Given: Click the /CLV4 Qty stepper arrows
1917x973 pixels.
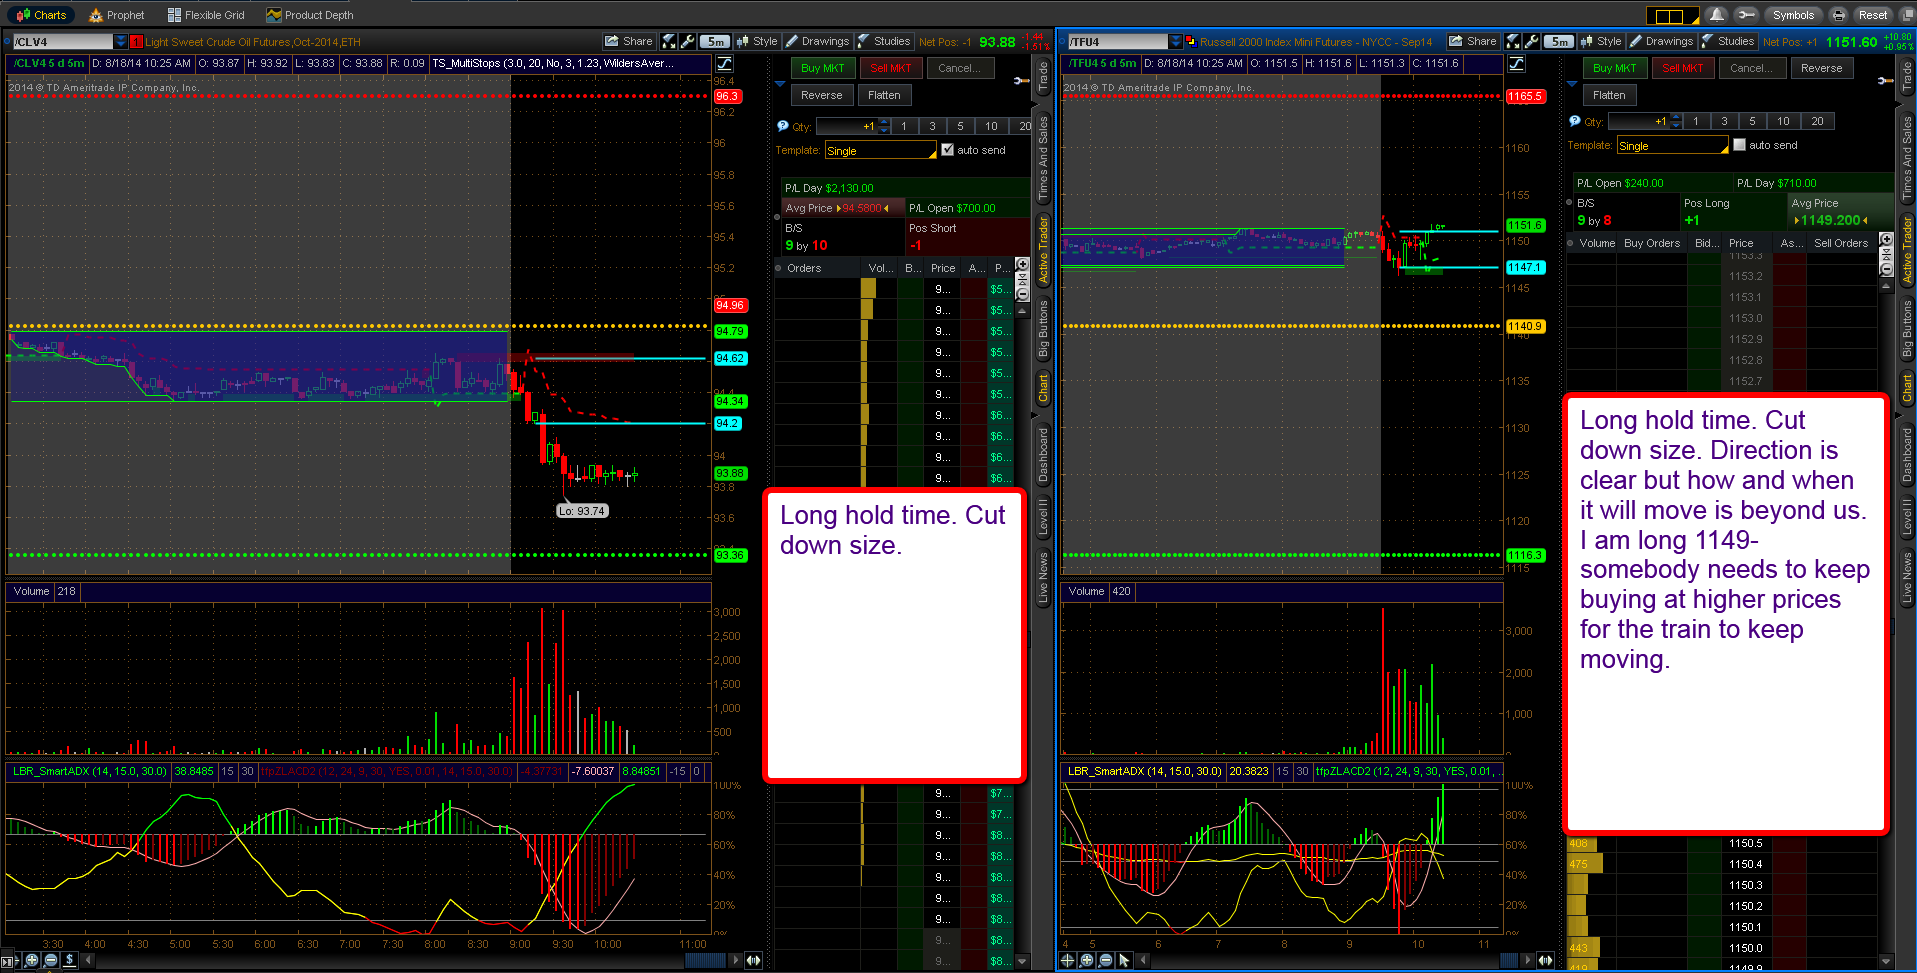Looking at the screenshot, I should 884,126.
